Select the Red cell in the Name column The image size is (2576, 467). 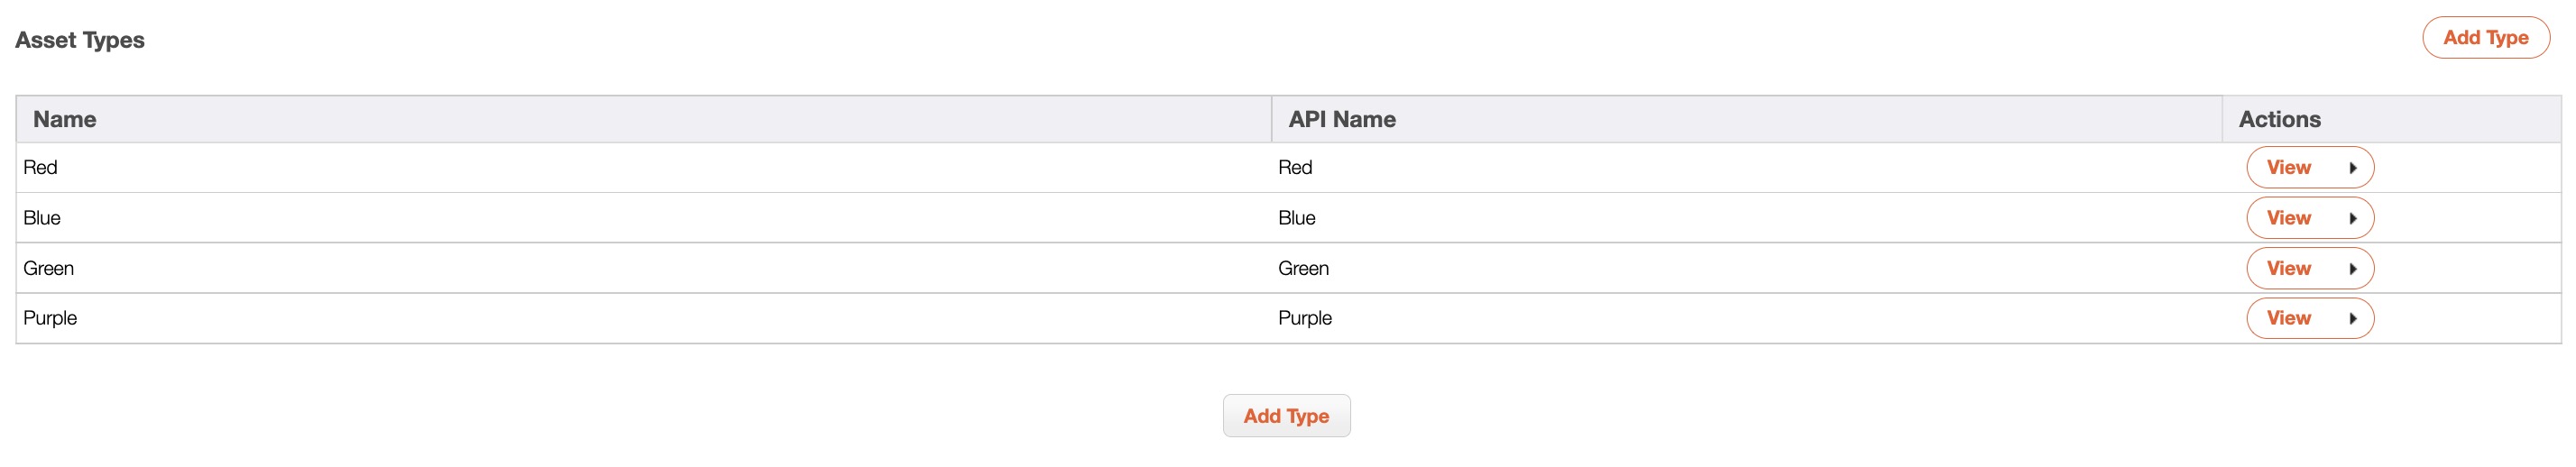41,168
